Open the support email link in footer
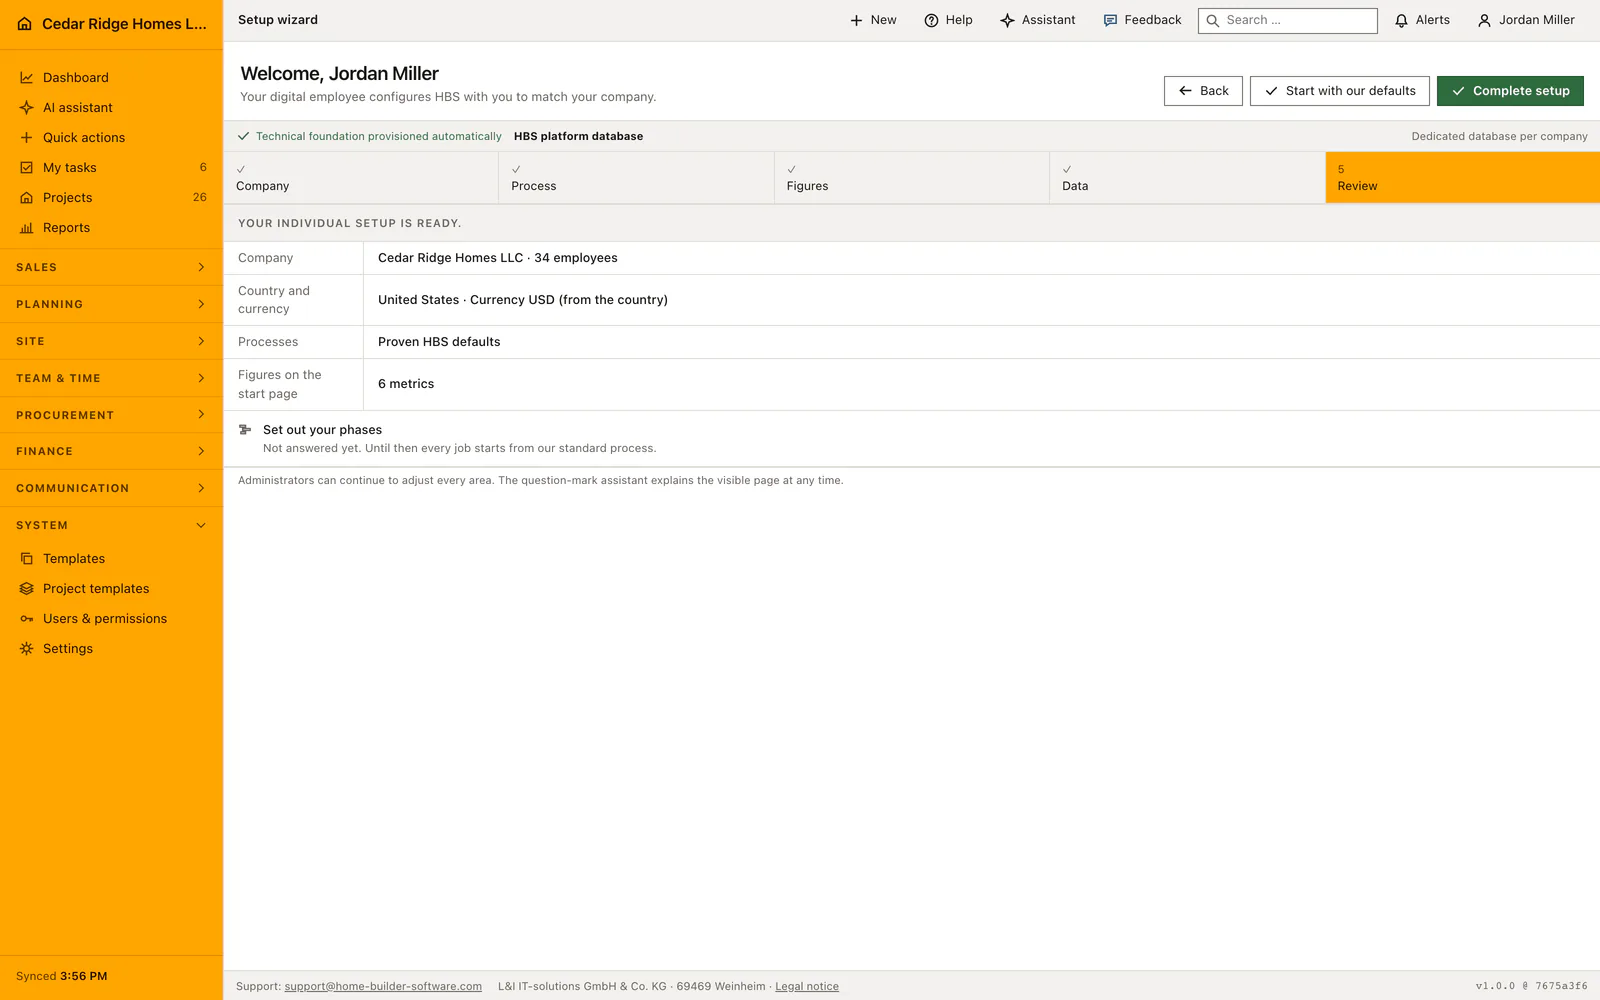This screenshot has width=1600, height=1000. coord(383,987)
